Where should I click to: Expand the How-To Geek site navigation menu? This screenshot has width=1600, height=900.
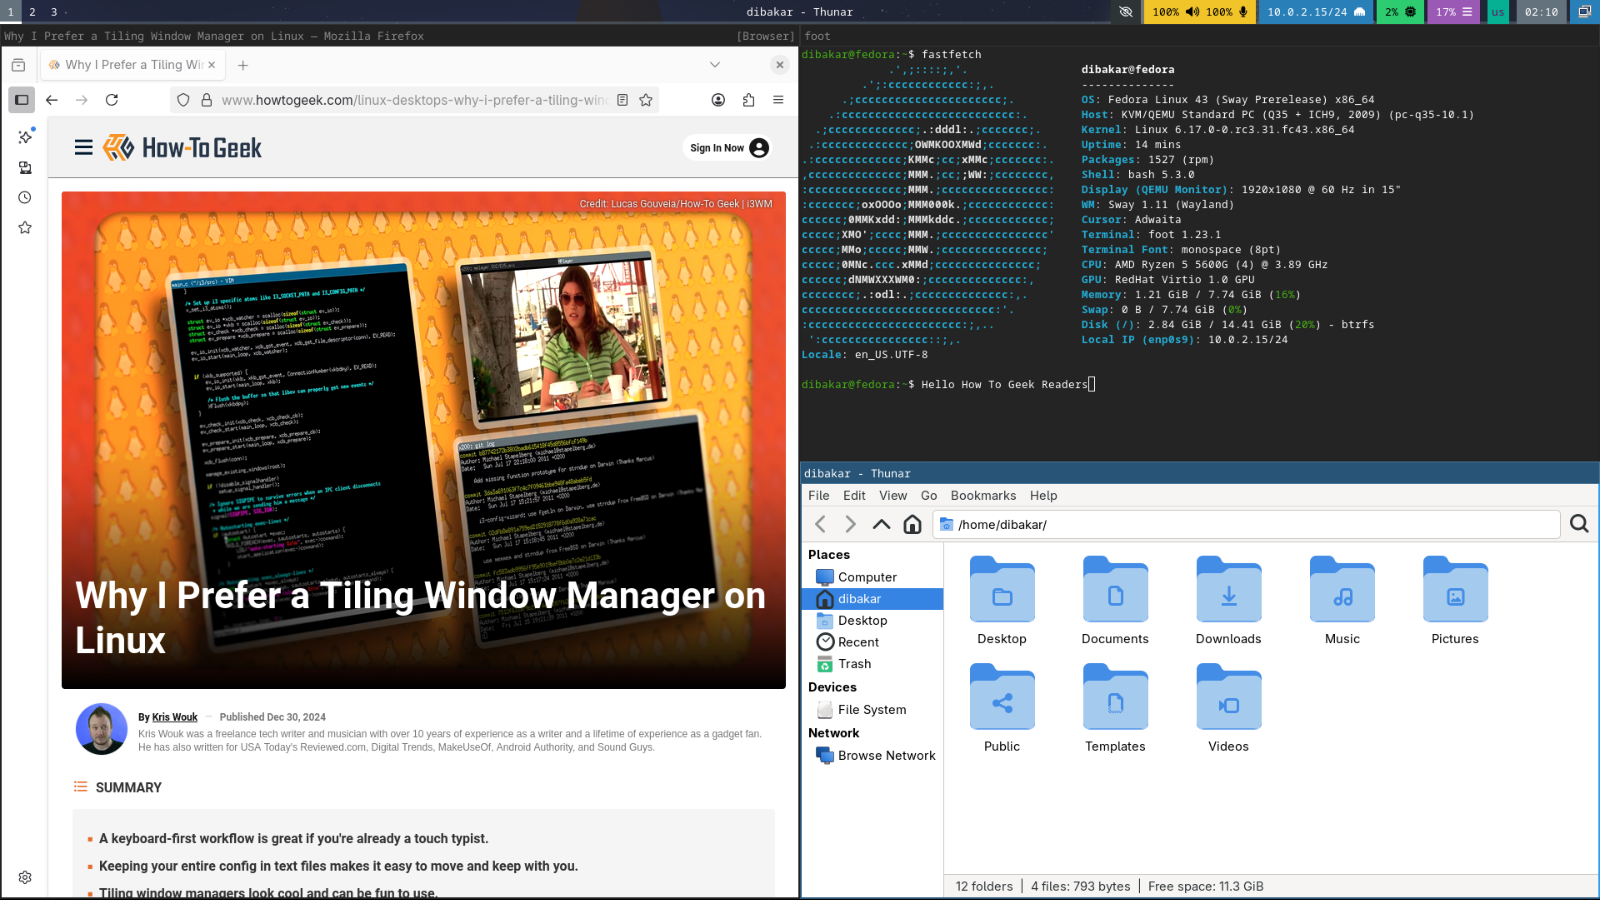[x=84, y=146]
